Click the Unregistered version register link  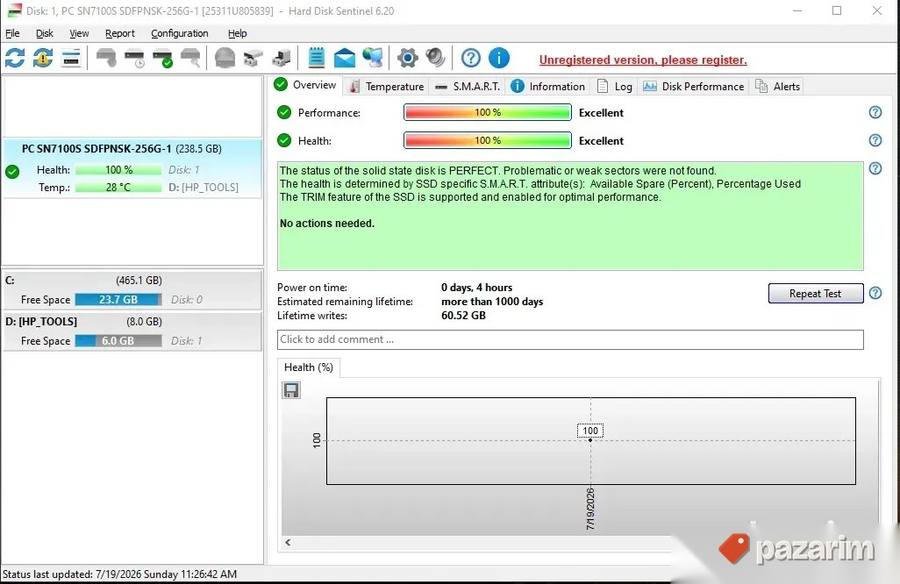643,60
